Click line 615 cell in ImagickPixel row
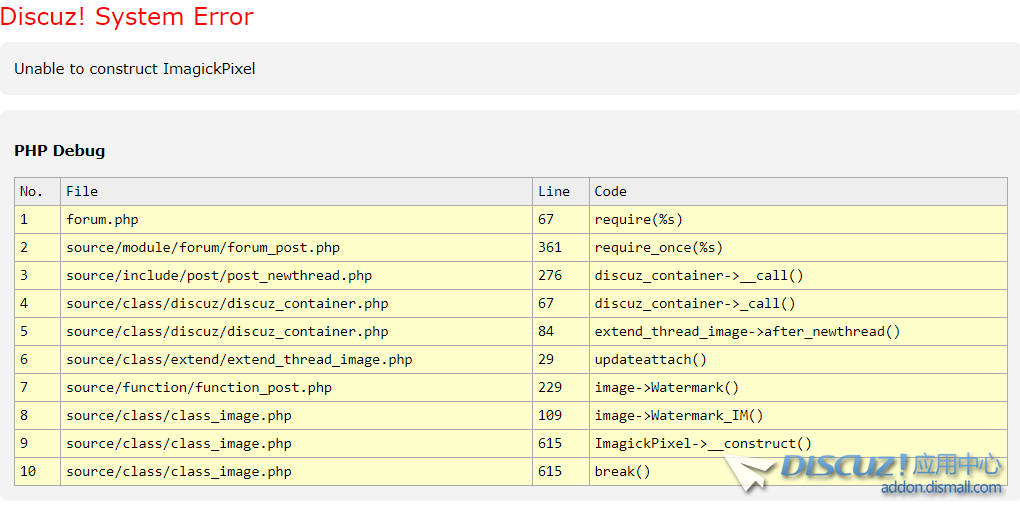The width and height of the screenshot is (1020, 513). 561,443
